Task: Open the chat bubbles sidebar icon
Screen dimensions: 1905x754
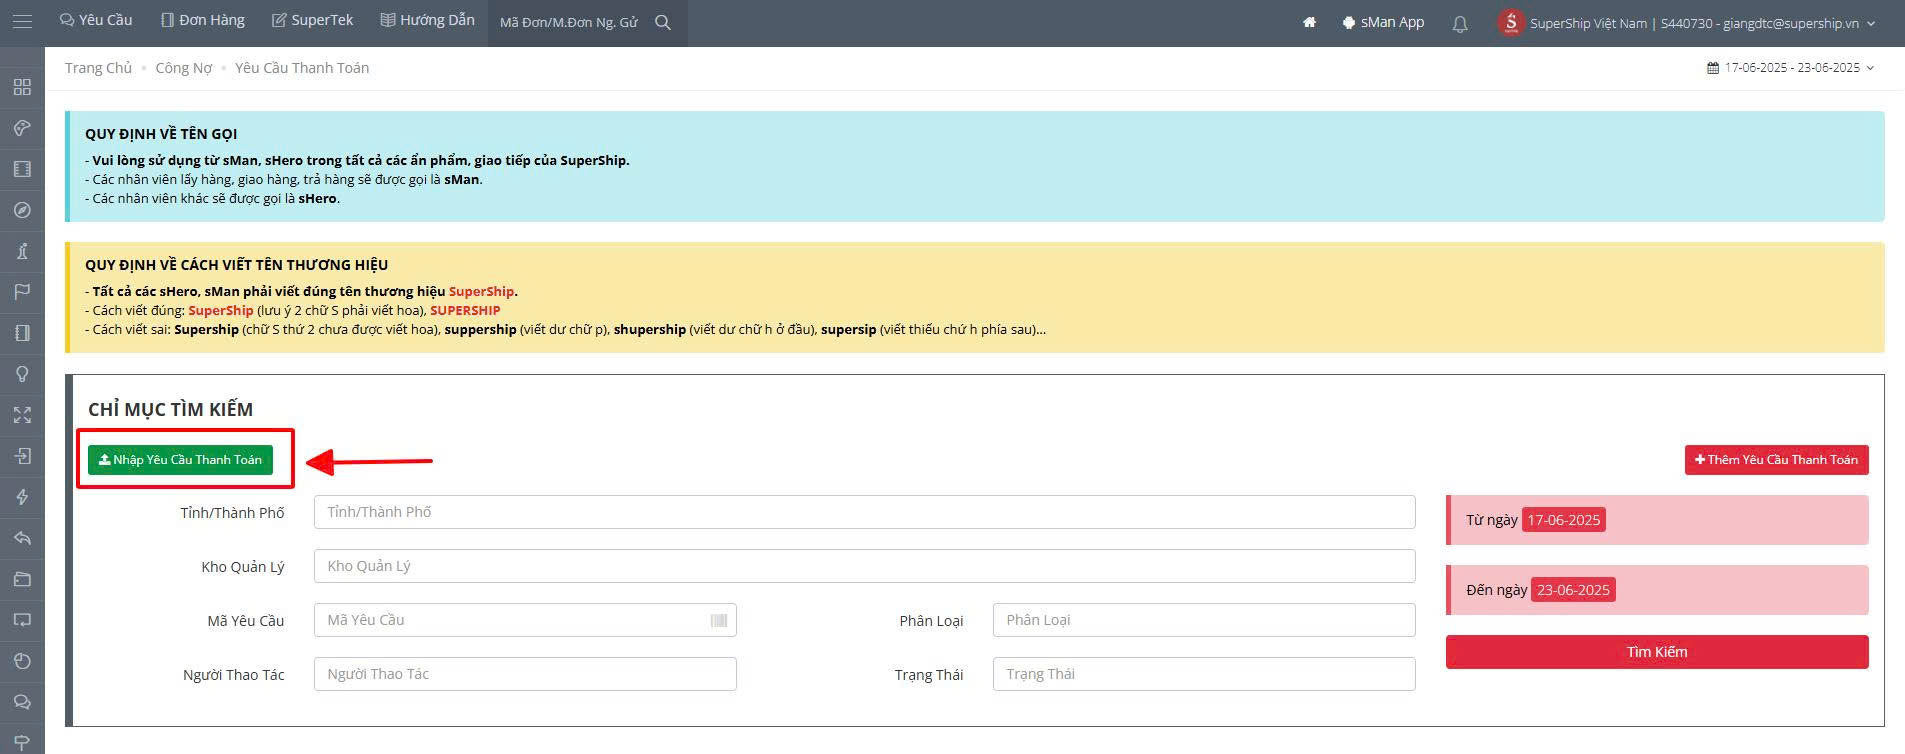Action: 22,702
